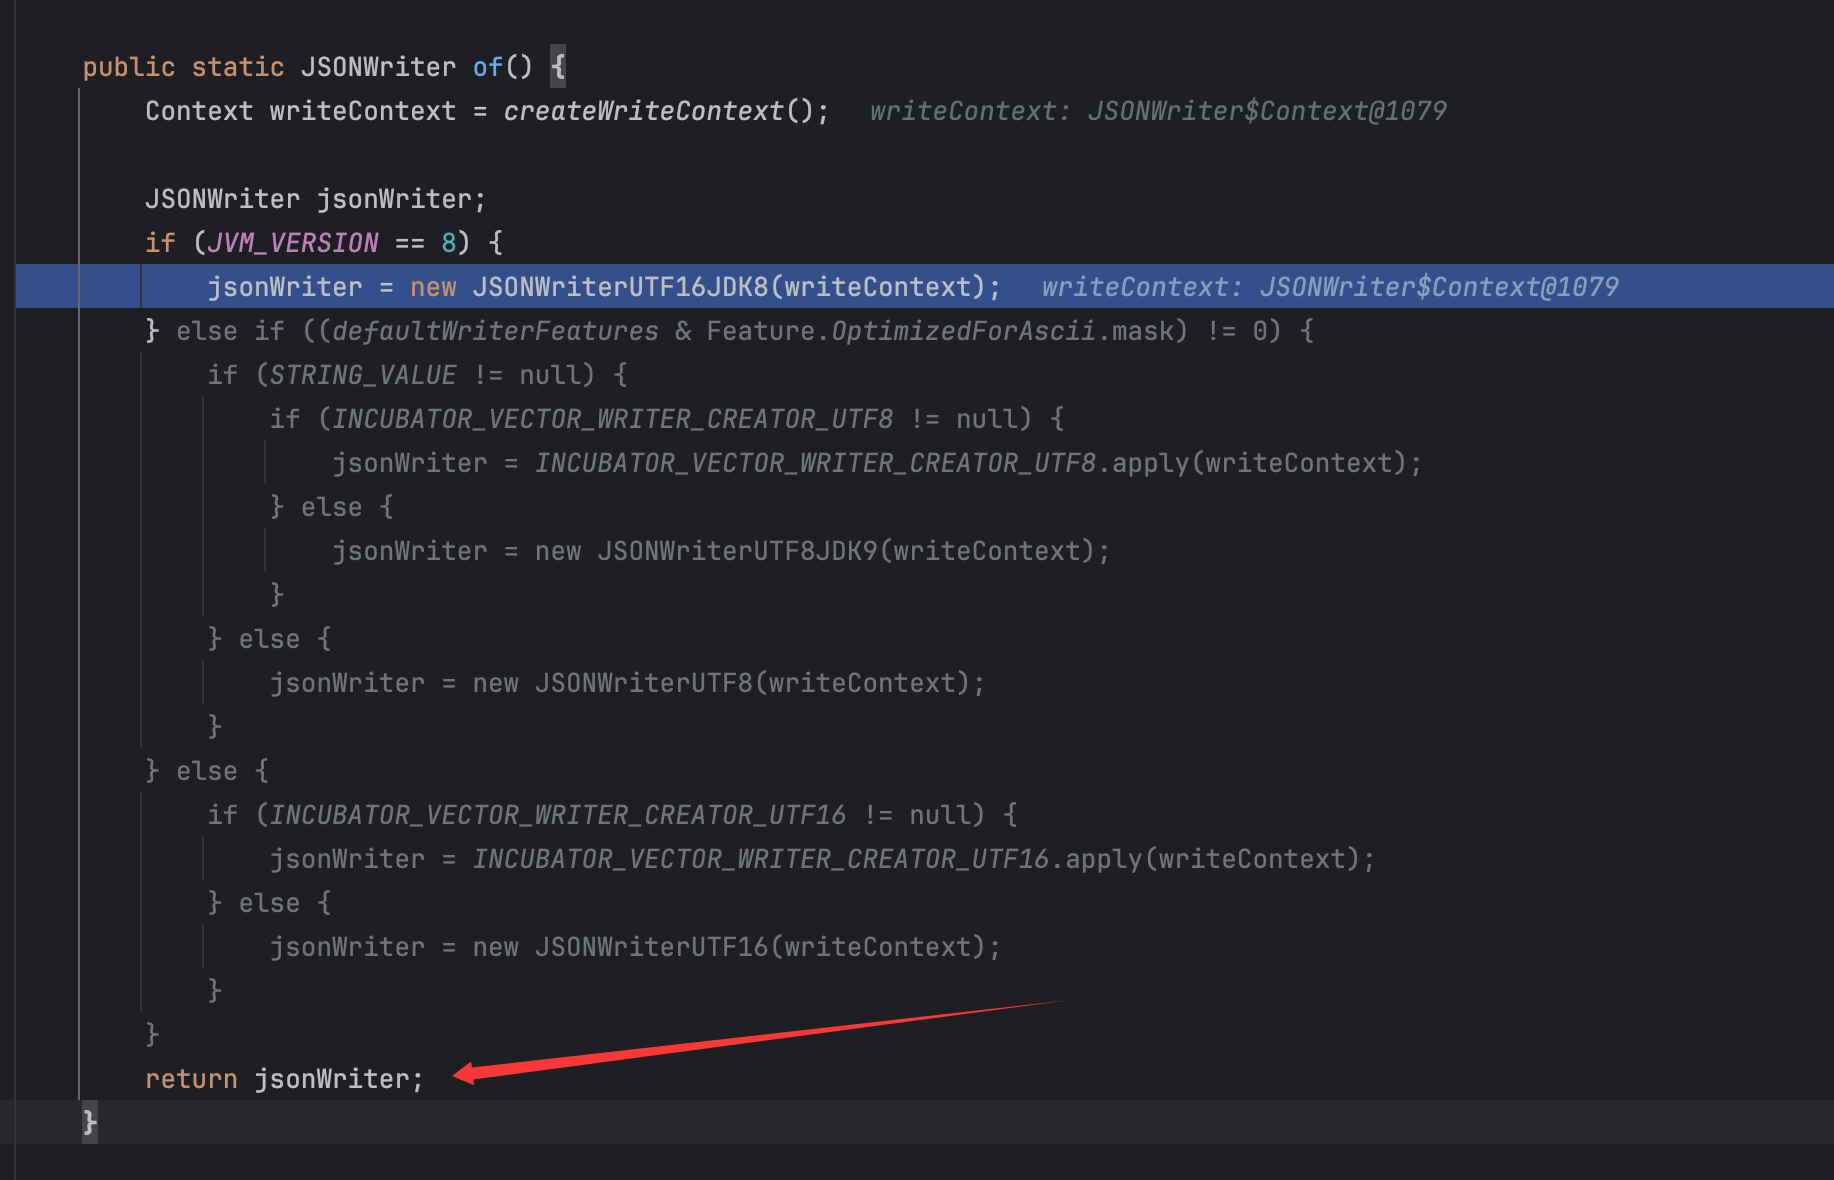Image resolution: width=1834 pixels, height=1180 pixels.
Task: Click the createWriteContext() method call
Action: coord(643,111)
